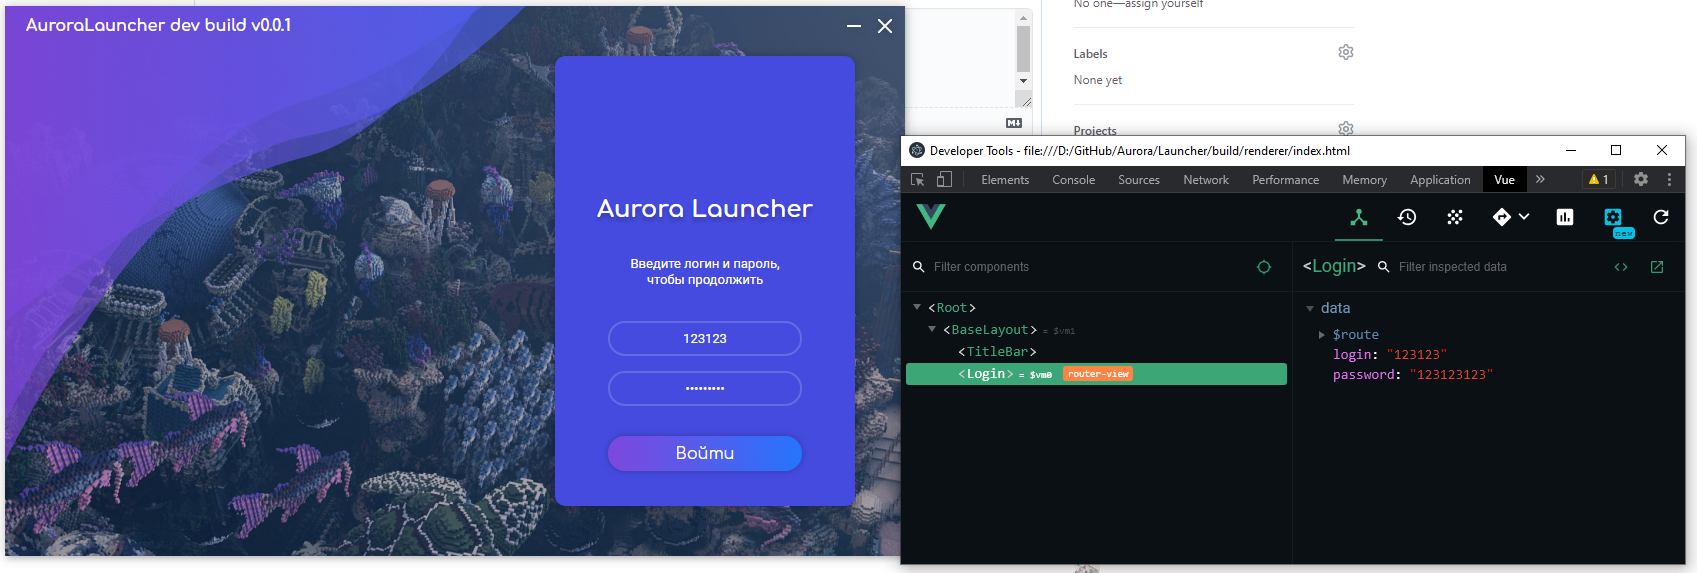
Task: Click the textarea scrollbar down arrow
Action: click(1023, 81)
